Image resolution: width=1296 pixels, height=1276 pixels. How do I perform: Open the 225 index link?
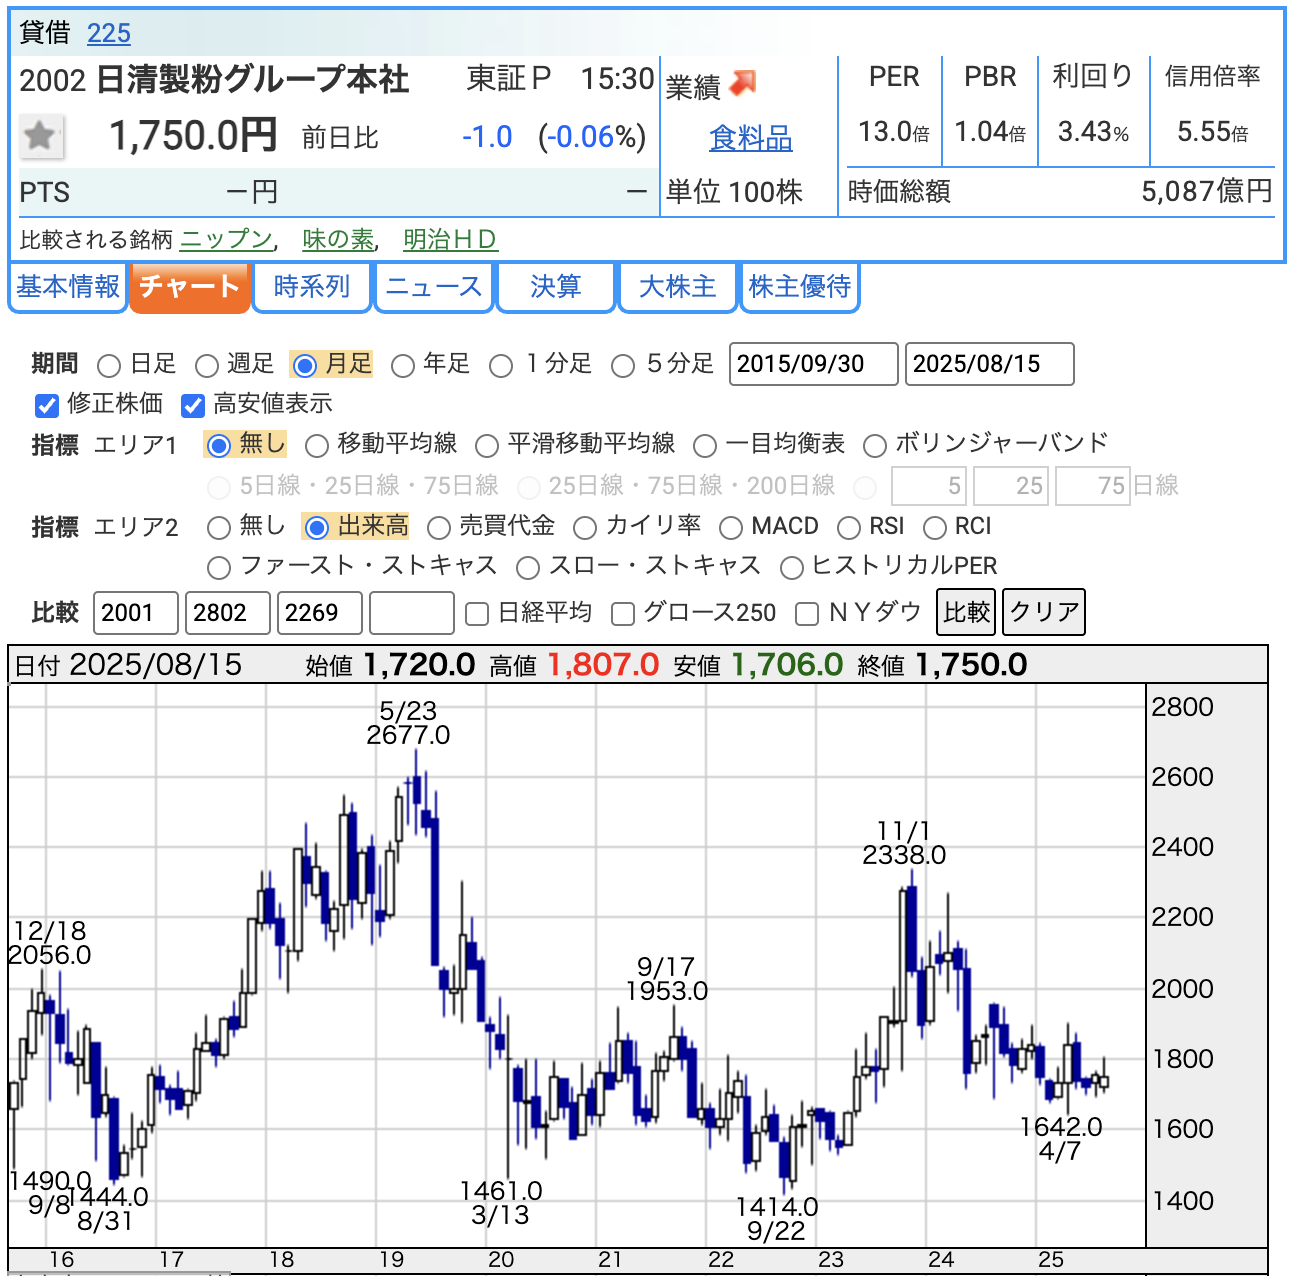click(109, 33)
